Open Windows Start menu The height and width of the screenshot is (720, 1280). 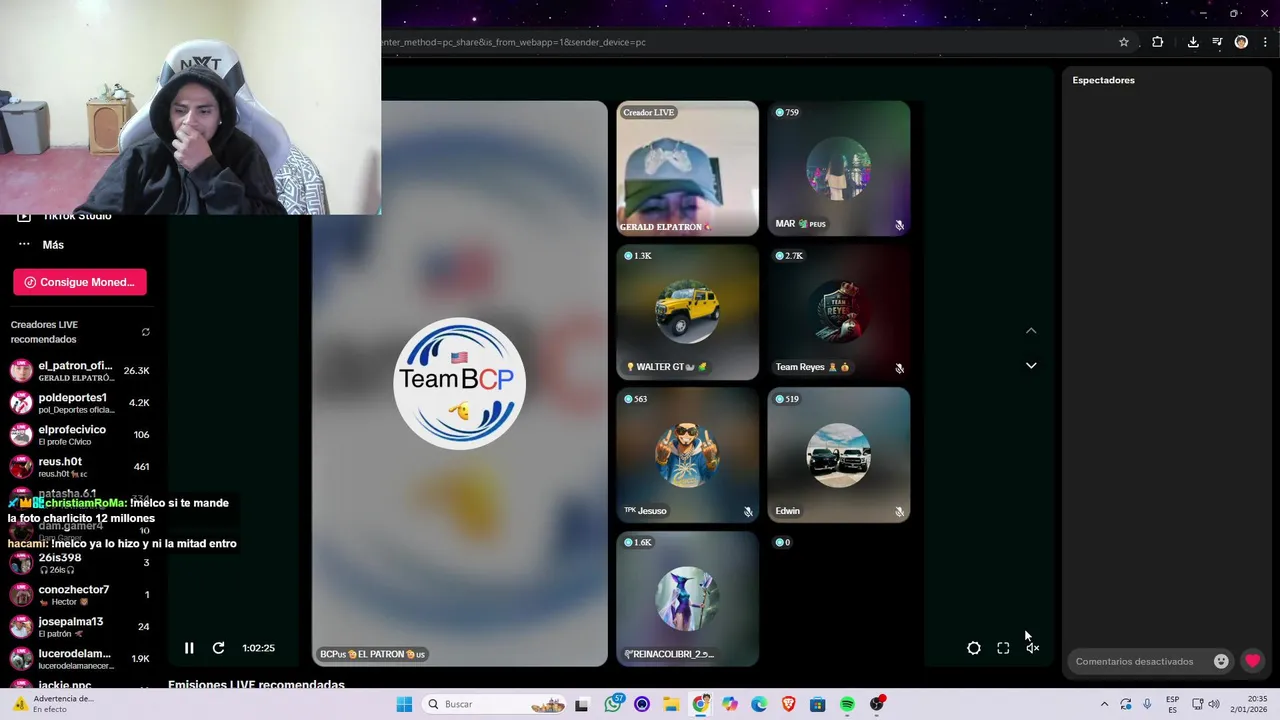coord(404,704)
